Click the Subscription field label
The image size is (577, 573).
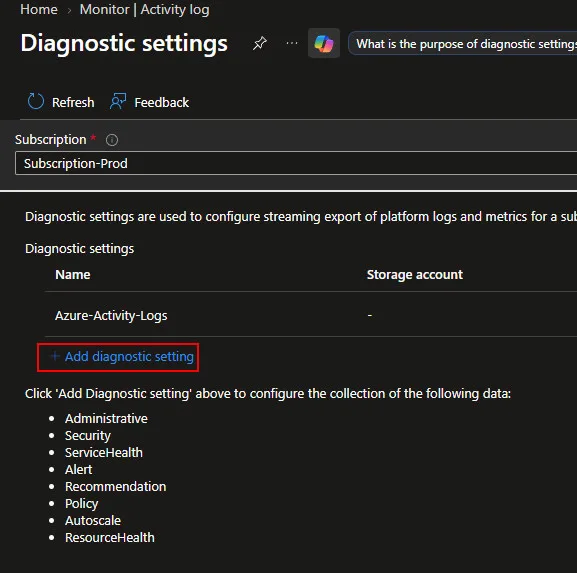click(x=51, y=140)
